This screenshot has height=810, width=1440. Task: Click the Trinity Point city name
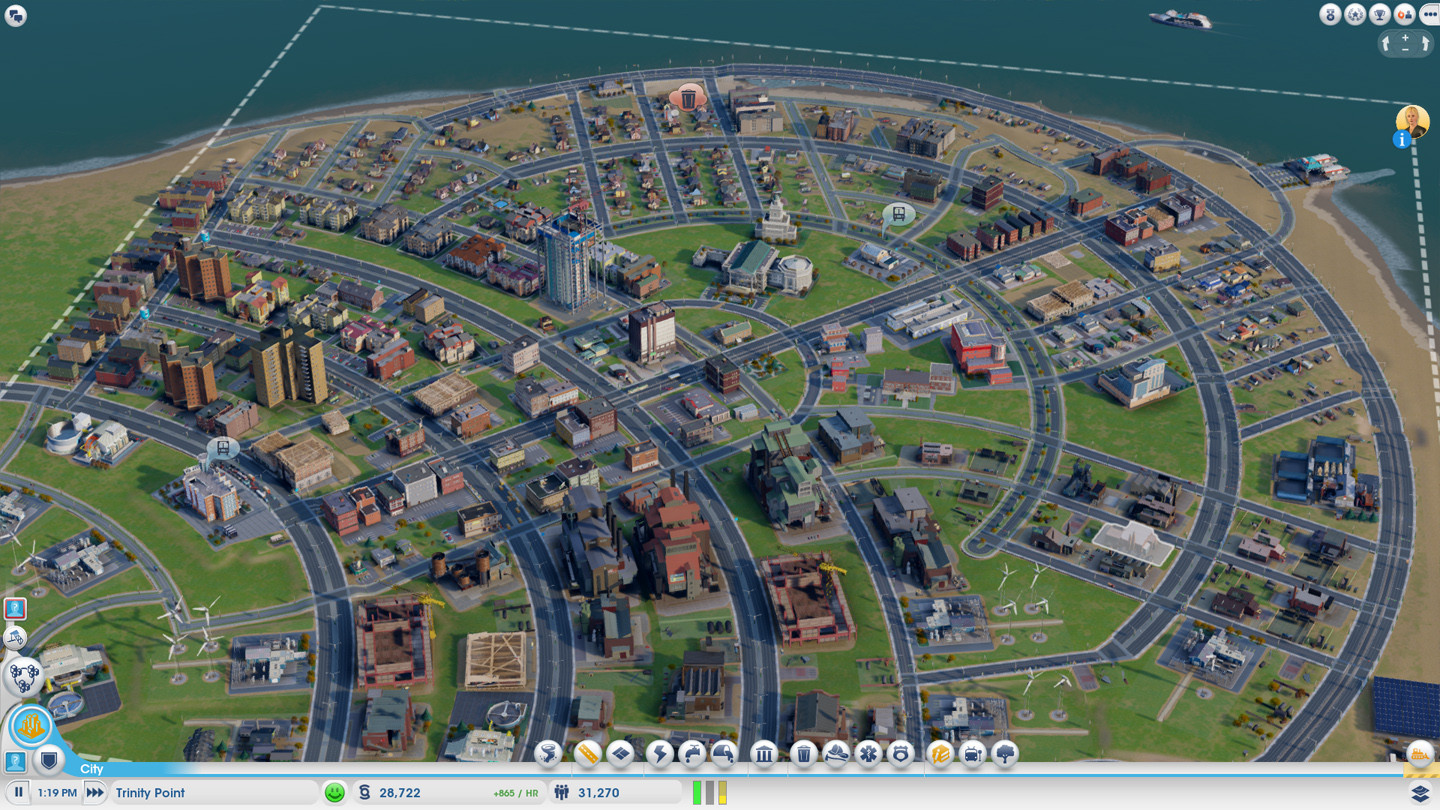(150, 793)
